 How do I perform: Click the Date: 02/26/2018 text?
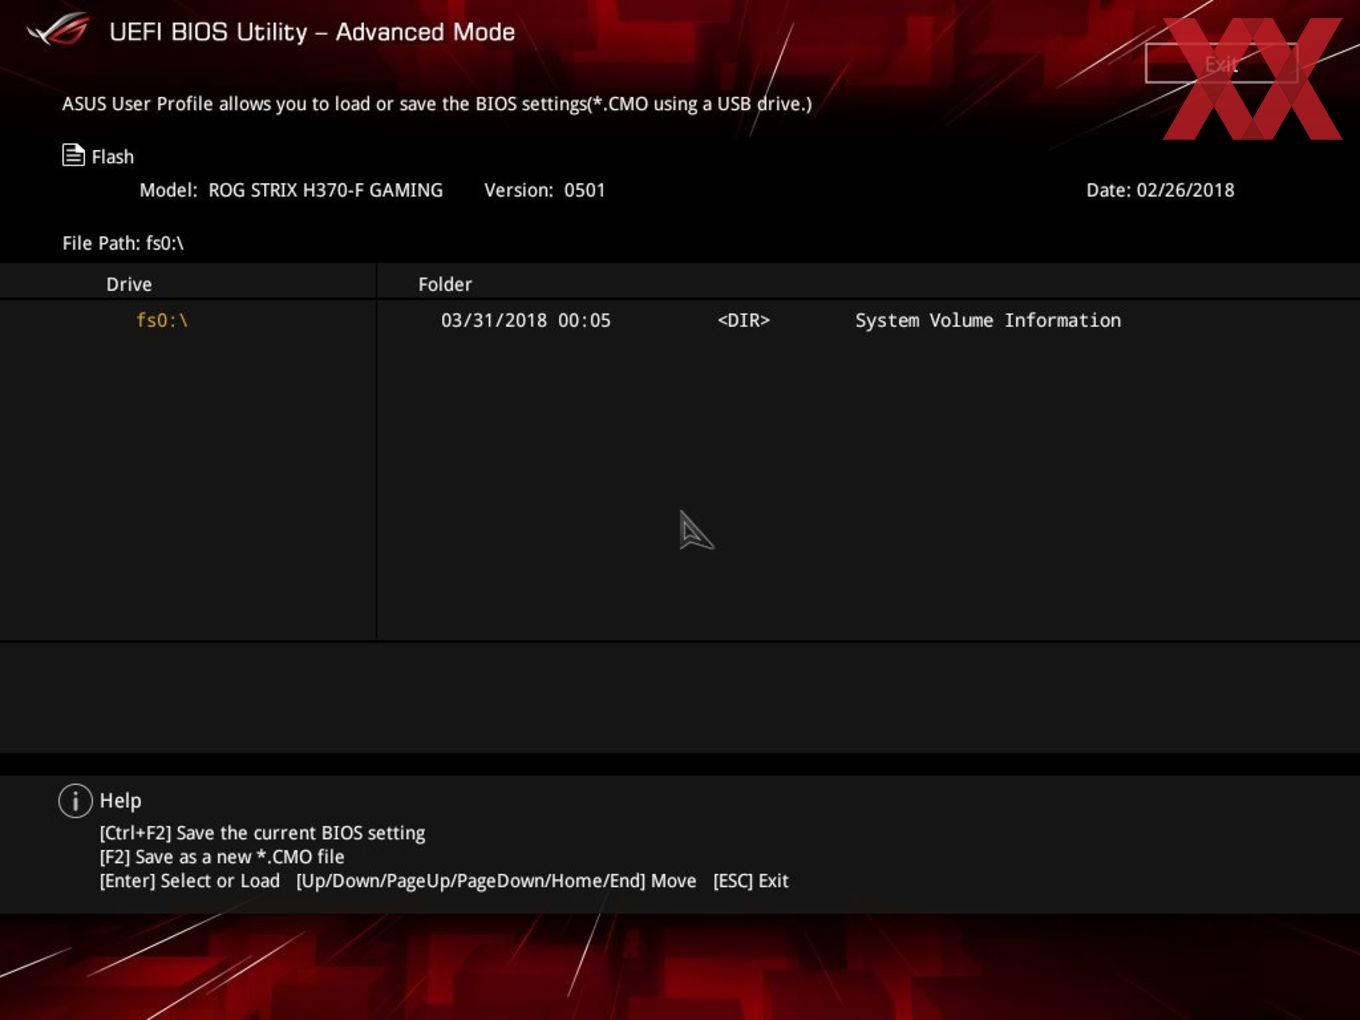[1160, 190]
